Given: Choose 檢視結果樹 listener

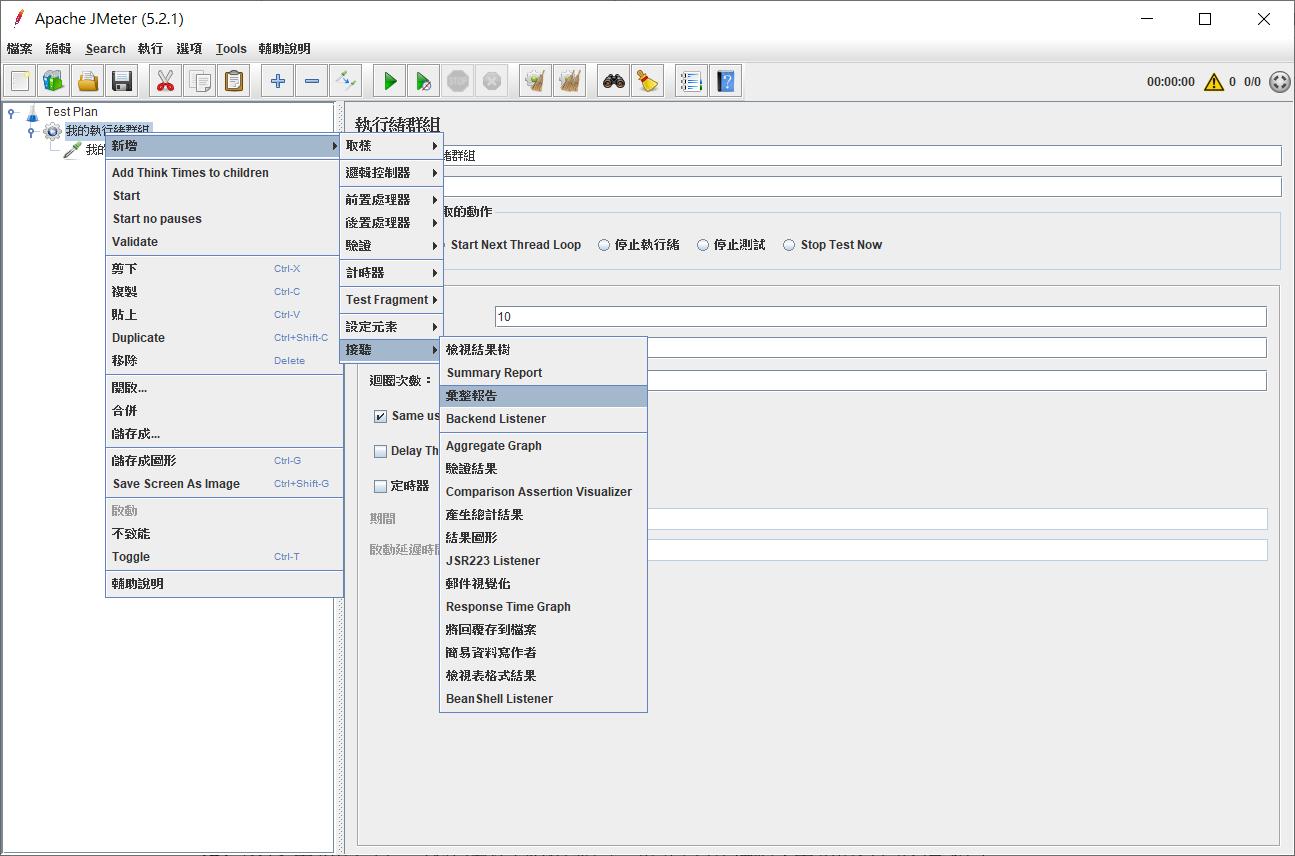Looking at the screenshot, I should [543, 350].
